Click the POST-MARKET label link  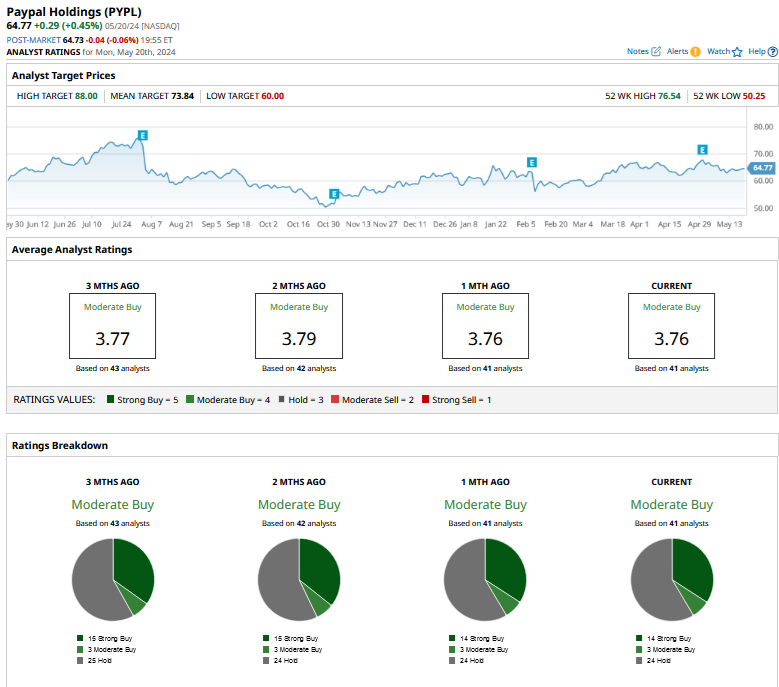(32, 40)
